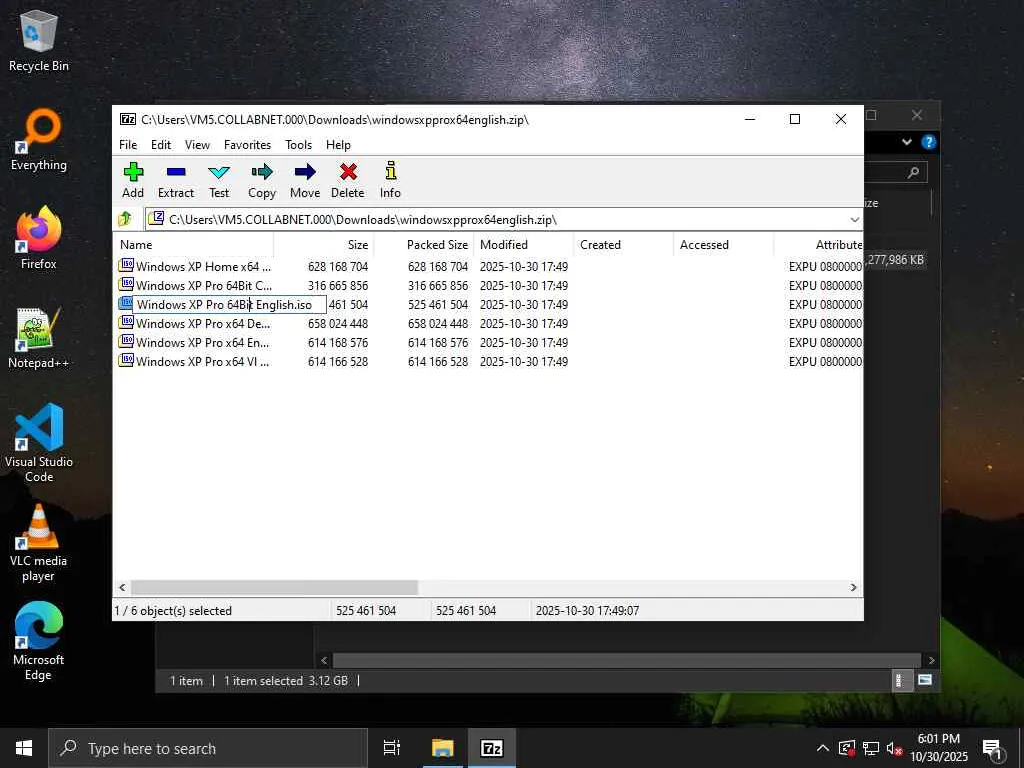Screen dimensions: 1024x768
Task: Sort by the Created column header
Action: 624,244
